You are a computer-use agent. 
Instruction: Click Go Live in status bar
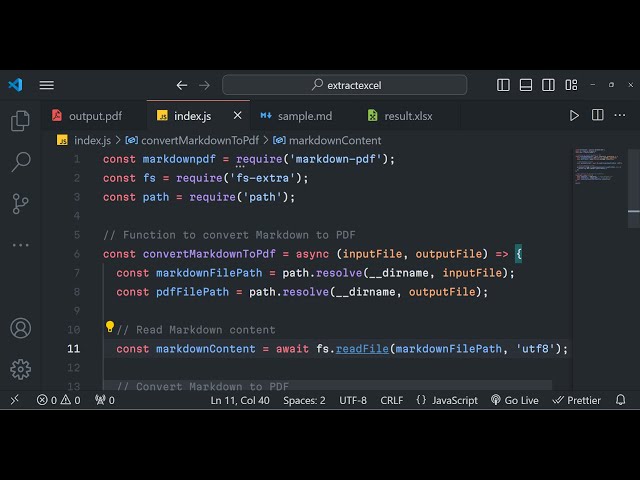(514, 400)
